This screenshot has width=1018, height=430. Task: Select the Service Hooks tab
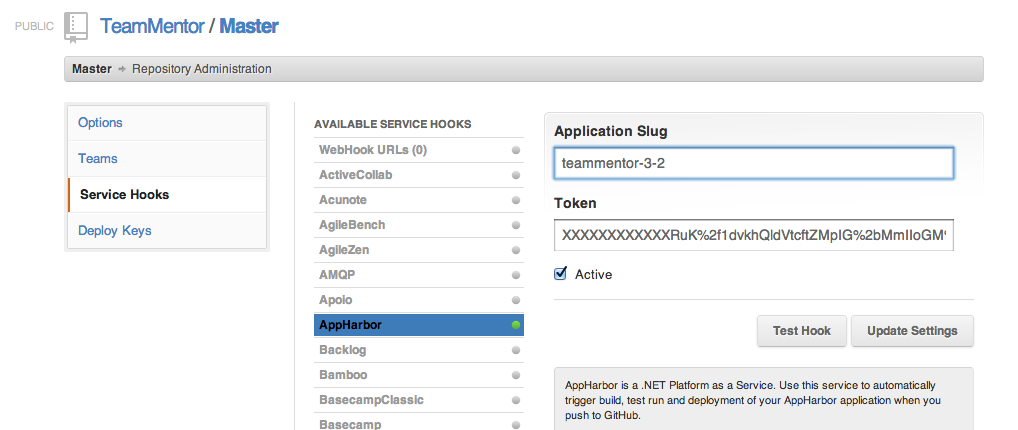pyautogui.click(x=125, y=195)
